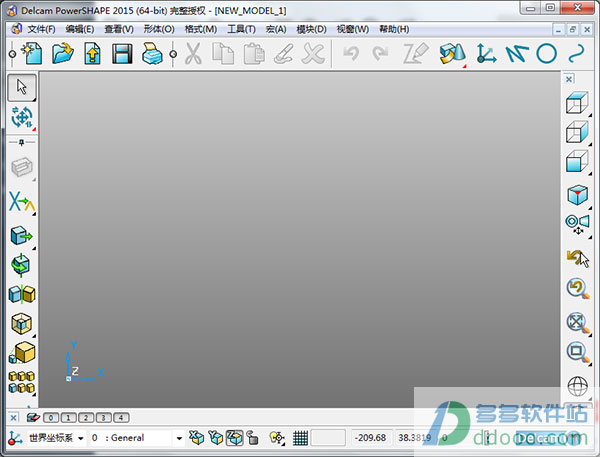Open the solids and surfaces shapes icon
This screenshot has height=457, width=600.
[x=453, y=54]
